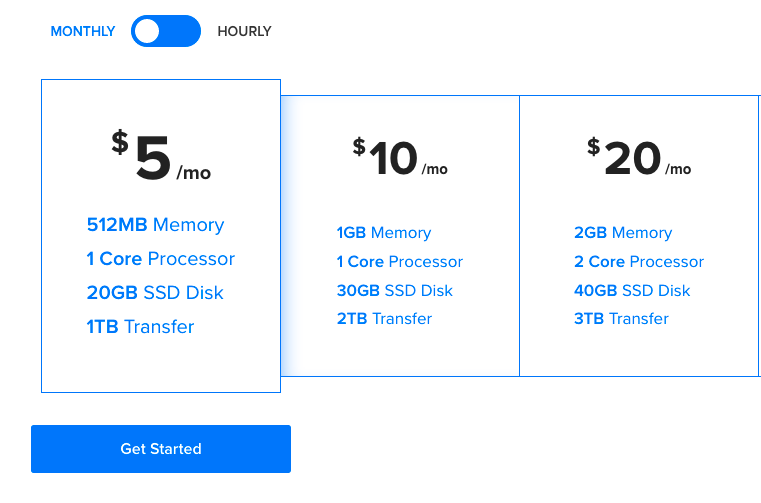Click 20GB SSD Disk feature
Screen dimensions: 761x503
155,293
